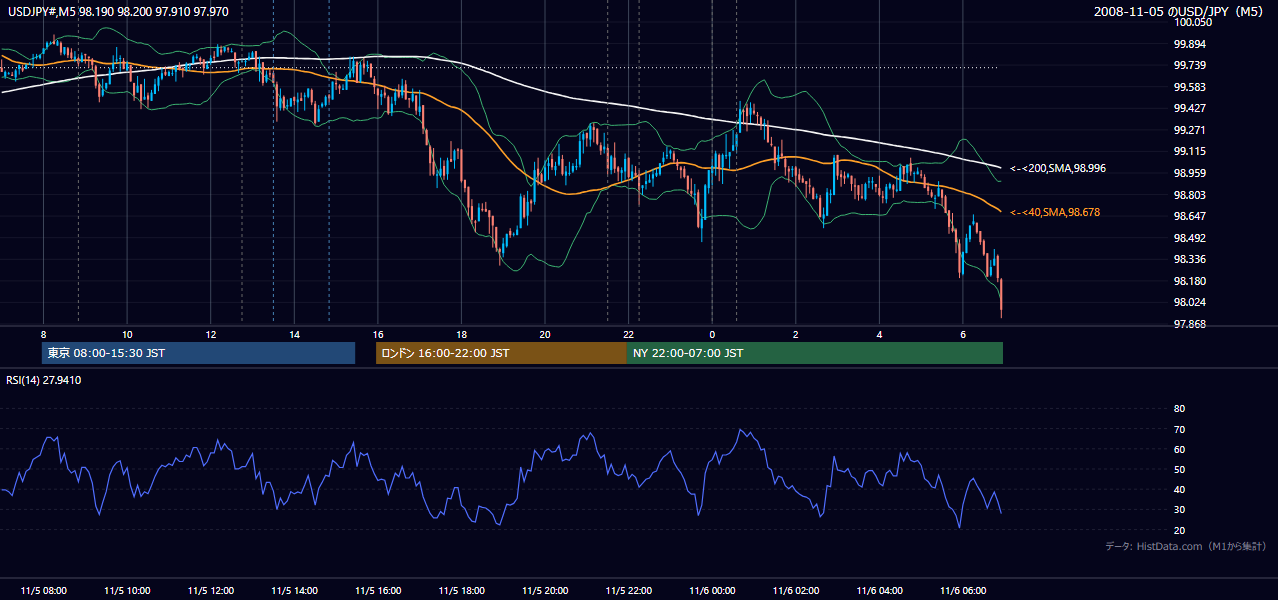
Task: Click the RSI(14) 27.9410 indicator label
Action: click(44, 380)
